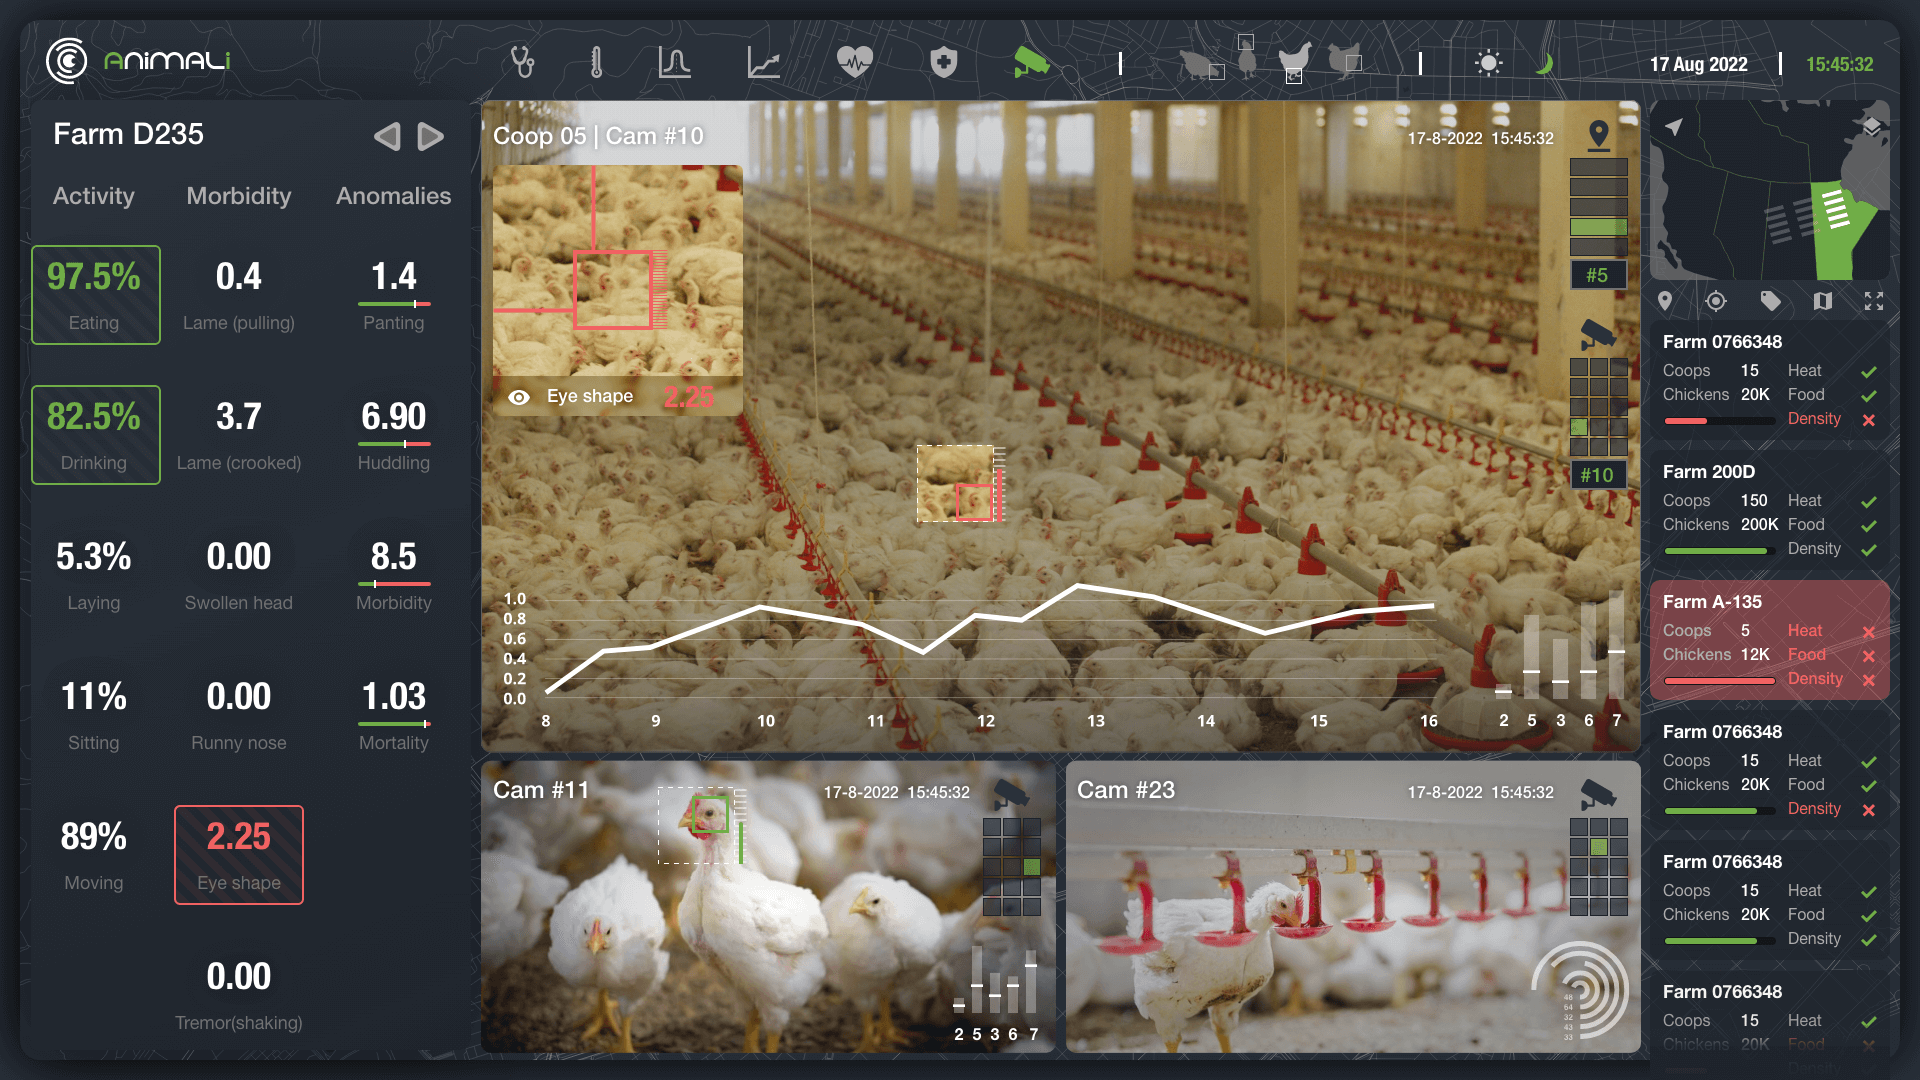Click the Moving 89% value

tap(93, 836)
